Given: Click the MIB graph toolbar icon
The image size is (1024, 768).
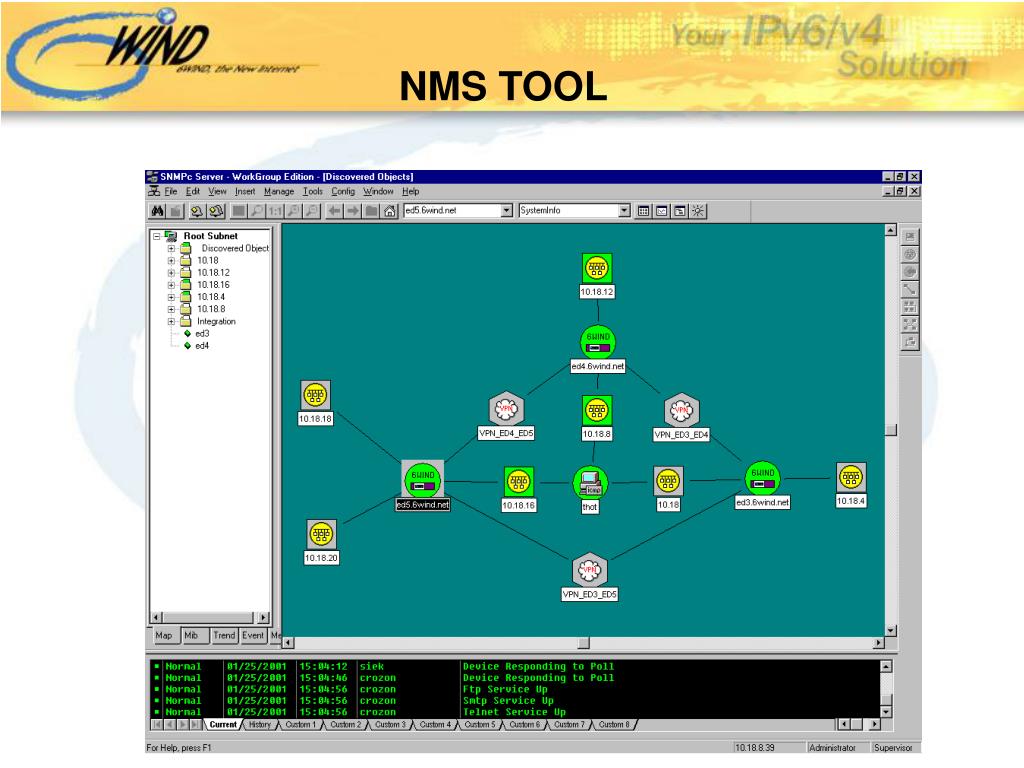Looking at the screenshot, I should (x=662, y=211).
